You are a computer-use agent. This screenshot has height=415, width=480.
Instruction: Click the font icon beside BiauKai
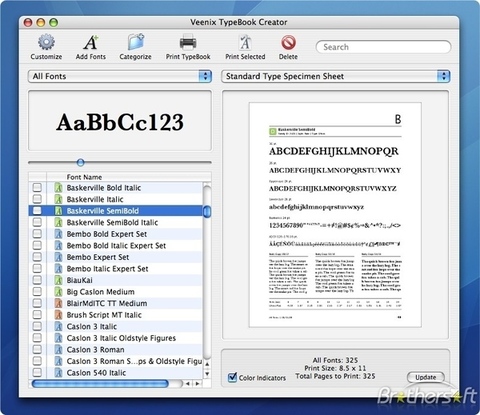pos(59,280)
